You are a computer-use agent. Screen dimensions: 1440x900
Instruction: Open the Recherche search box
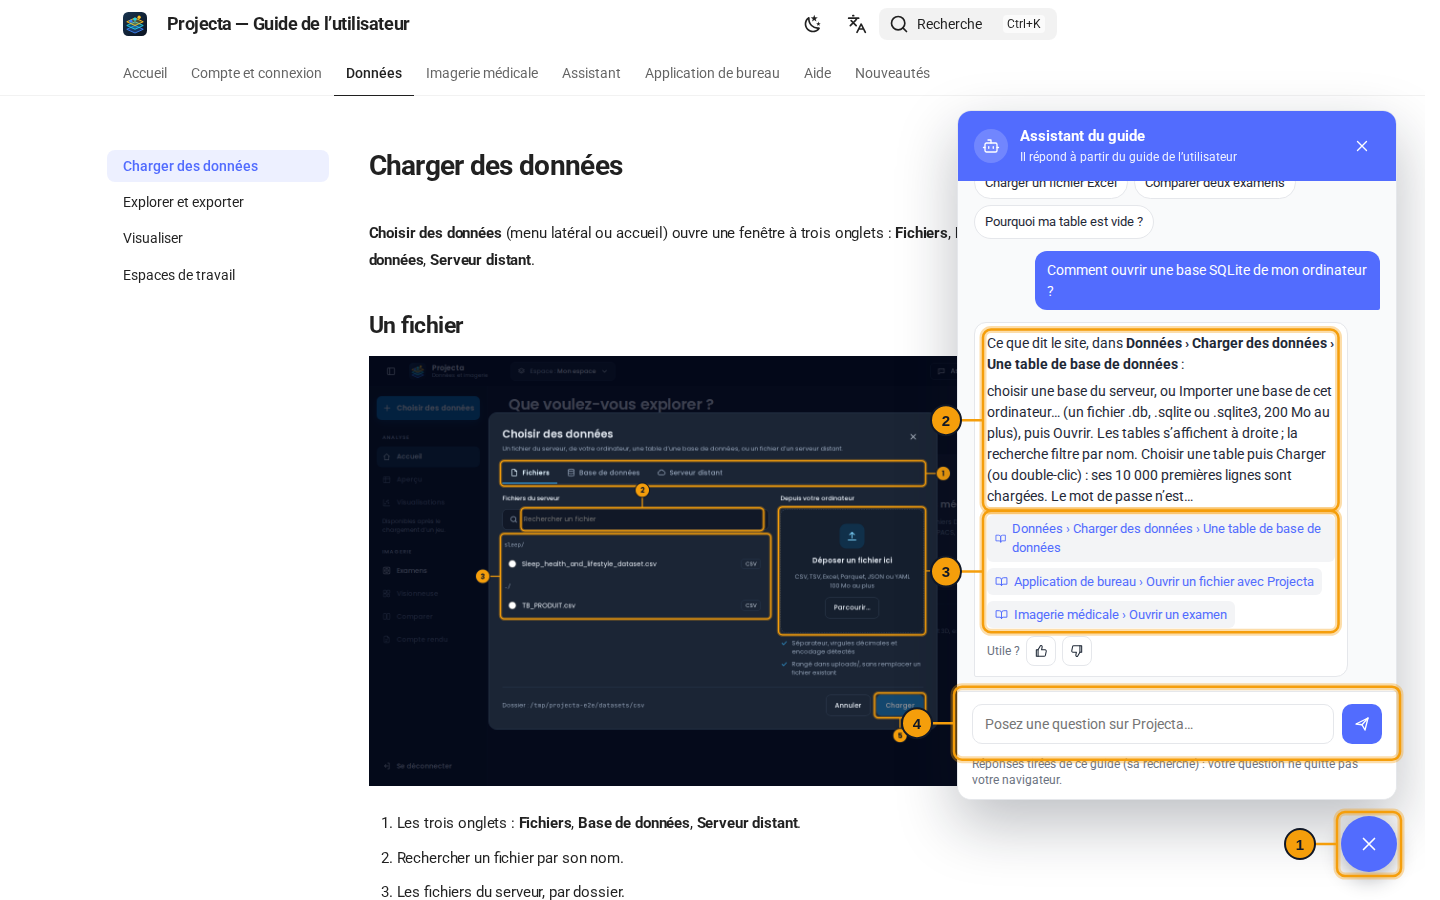click(967, 24)
